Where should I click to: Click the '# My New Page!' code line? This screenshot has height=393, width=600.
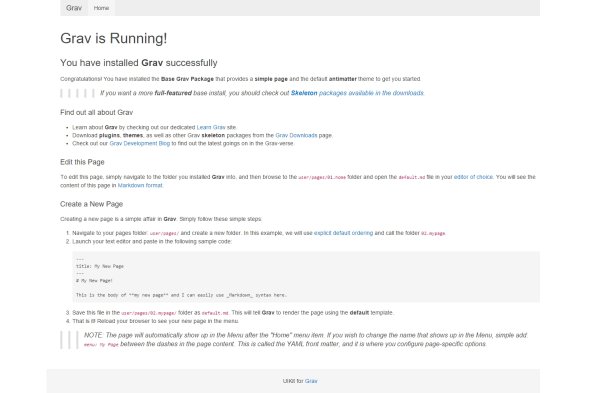click(94, 280)
